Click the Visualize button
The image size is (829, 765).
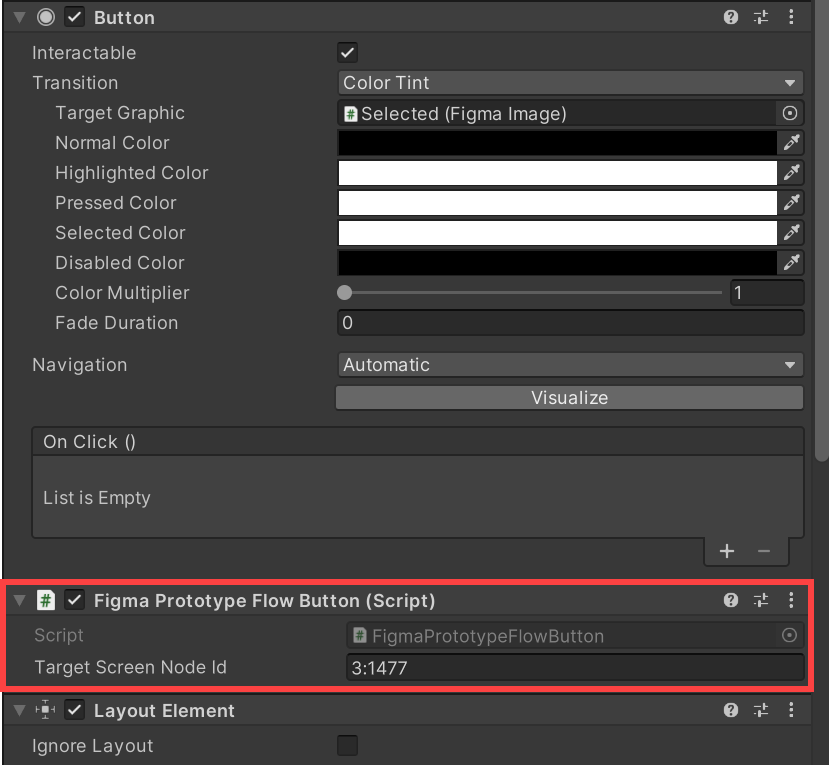[569, 398]
